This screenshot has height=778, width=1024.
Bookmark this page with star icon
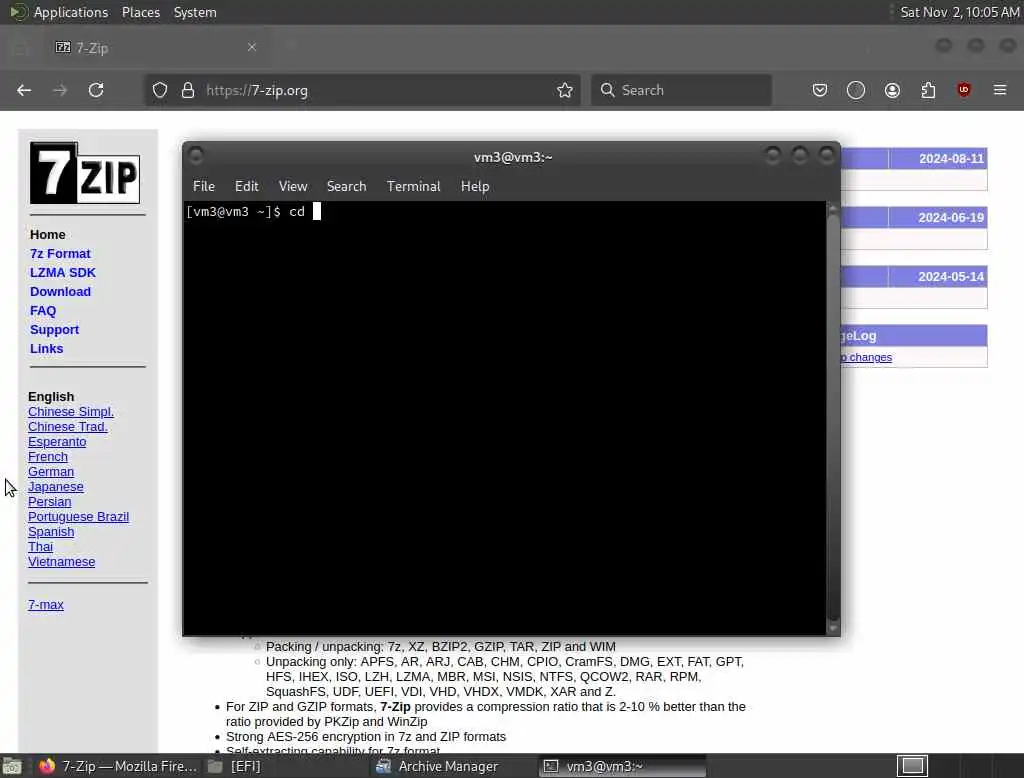pyautogui.click(x=565, y=90)
